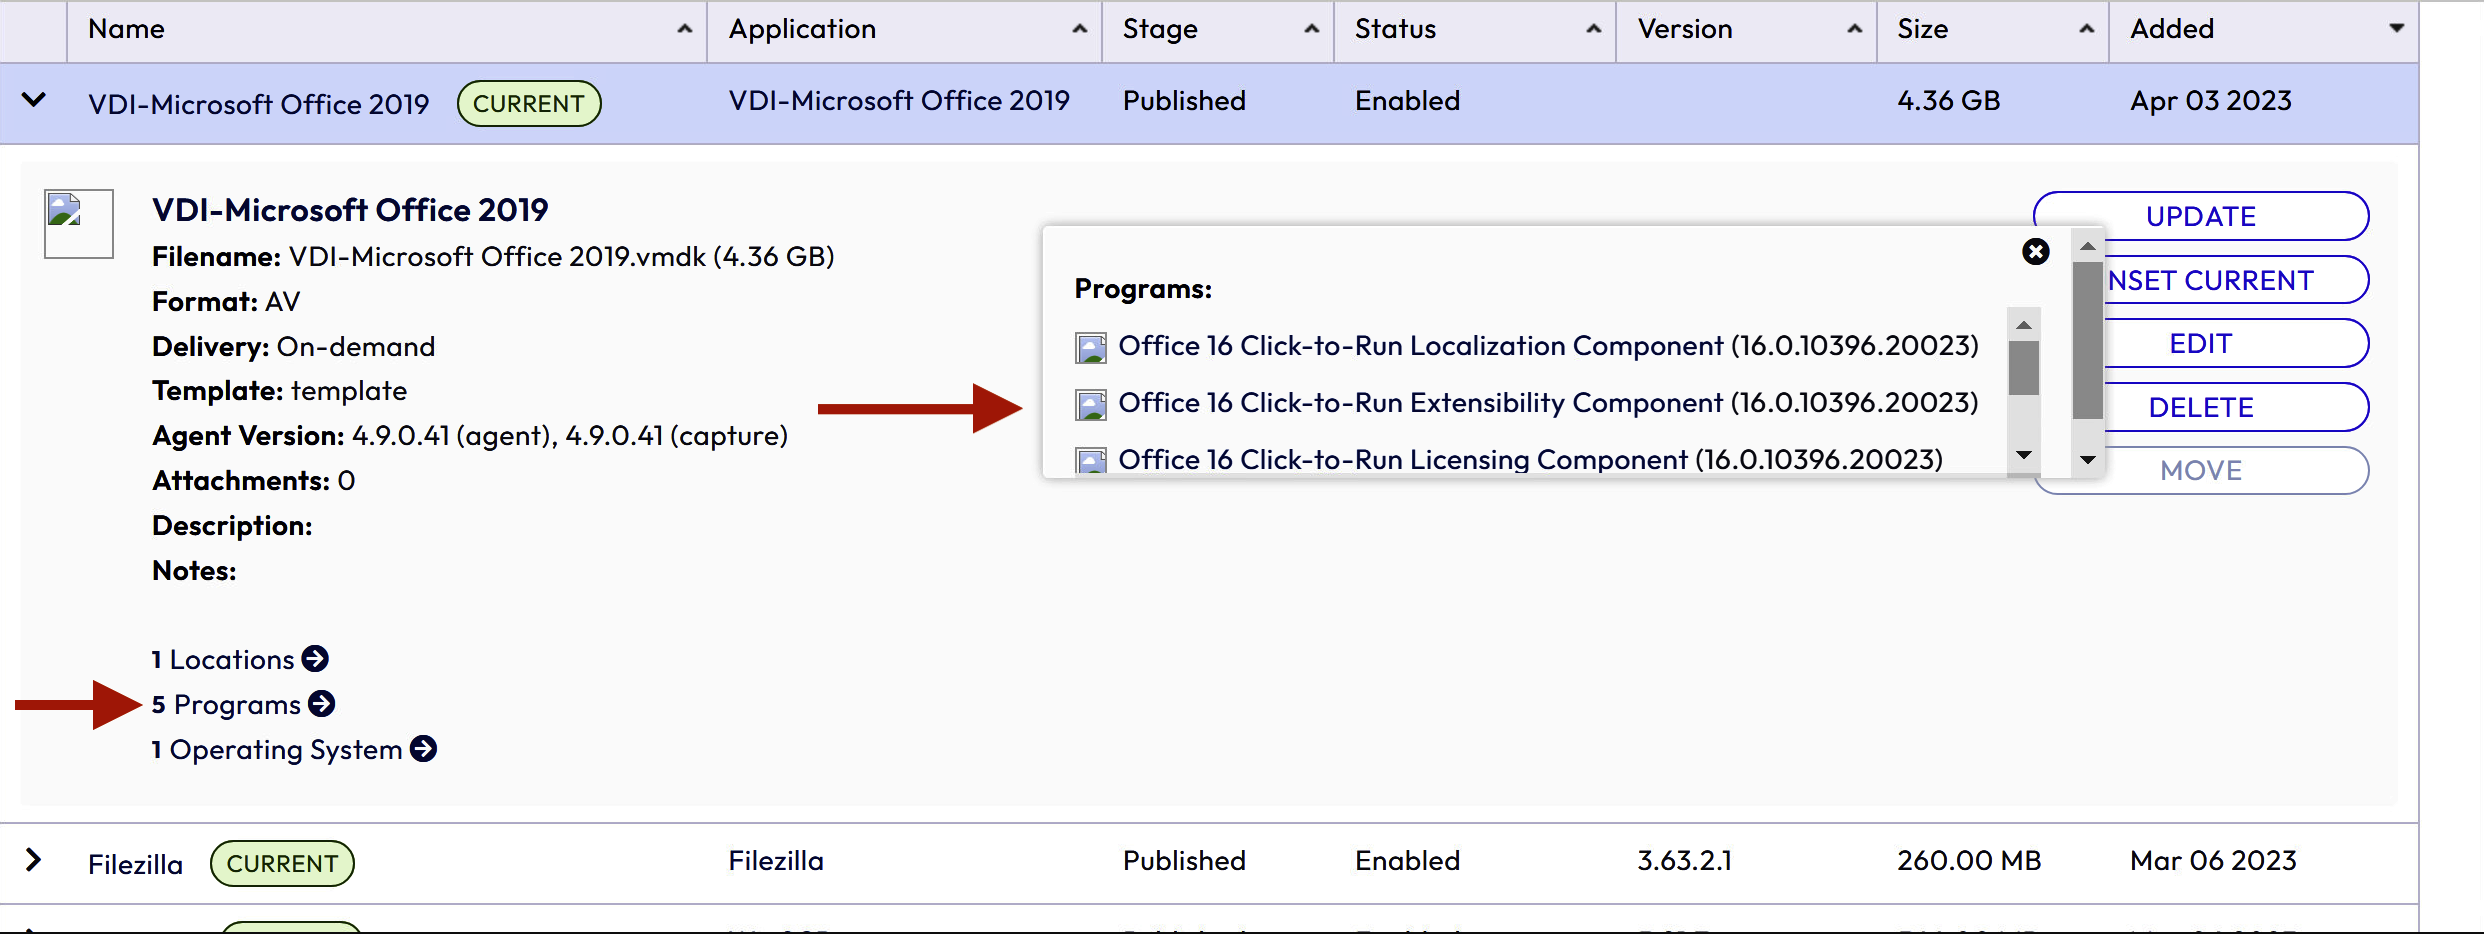
Task: Open the Locations arrow icon
Action: click(315, 659)
